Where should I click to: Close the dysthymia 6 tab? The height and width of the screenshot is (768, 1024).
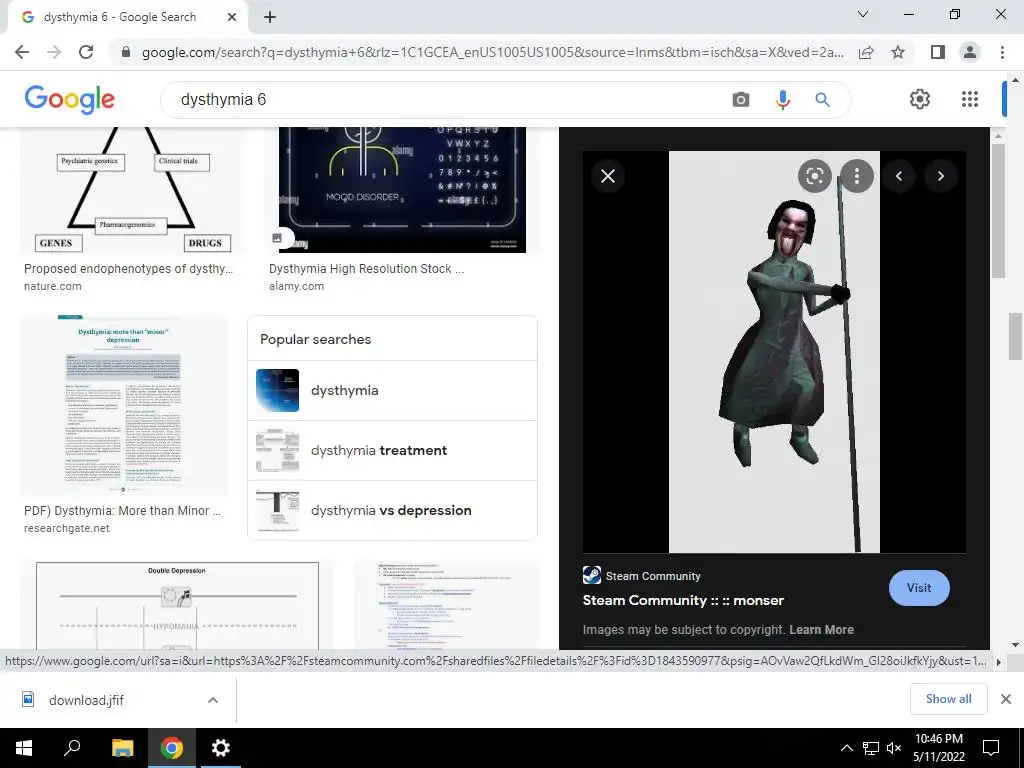(231, 18)
